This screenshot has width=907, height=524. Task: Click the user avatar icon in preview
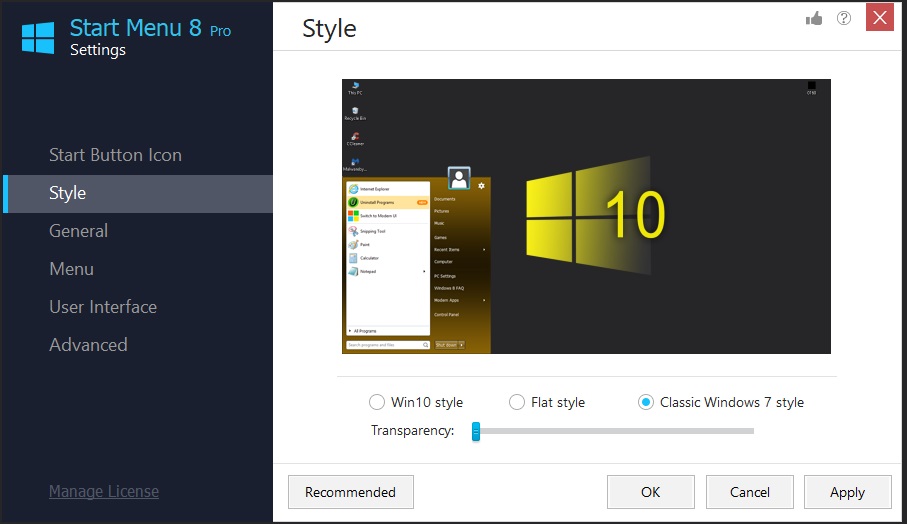[459, 178]
